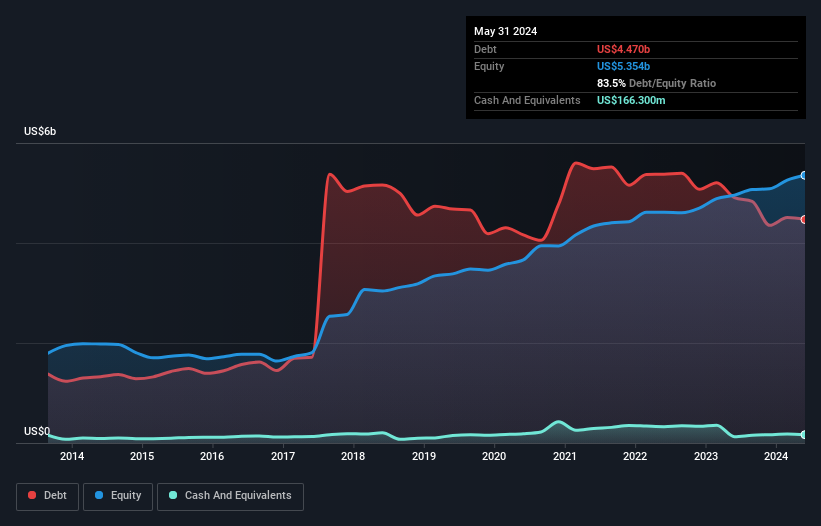821x526 pixels.
Task: Click the Equity label in tooltip
Action: tap(489, 66)
